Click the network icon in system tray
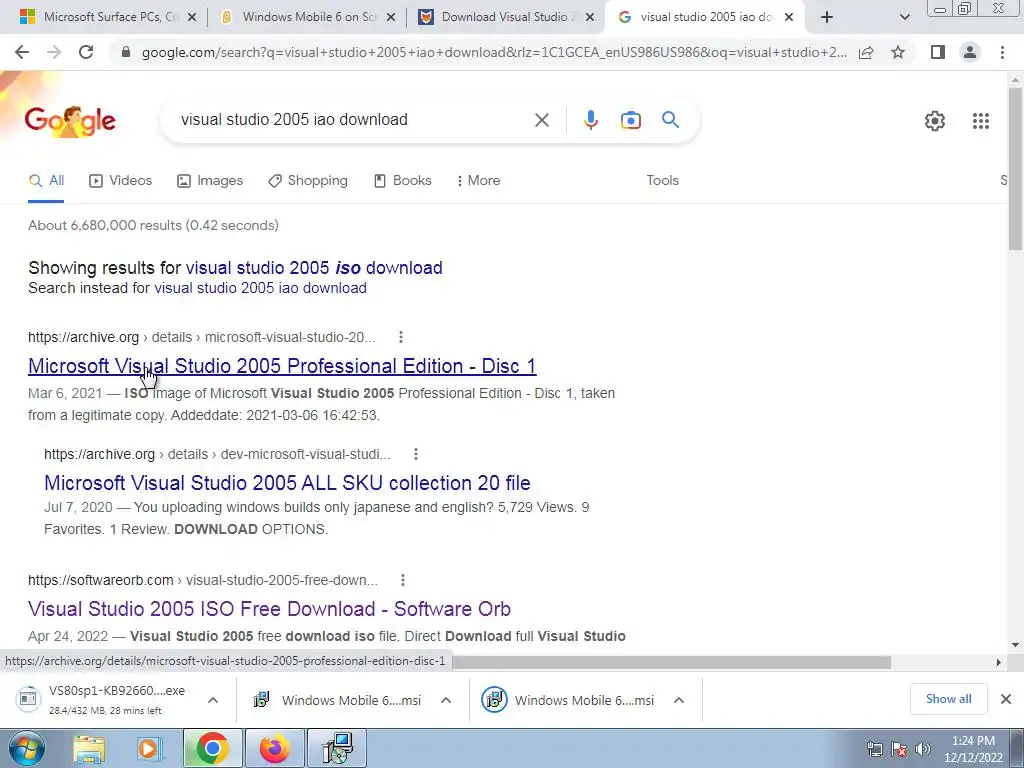Viewport: 1024px width, 768px height. 874,749
